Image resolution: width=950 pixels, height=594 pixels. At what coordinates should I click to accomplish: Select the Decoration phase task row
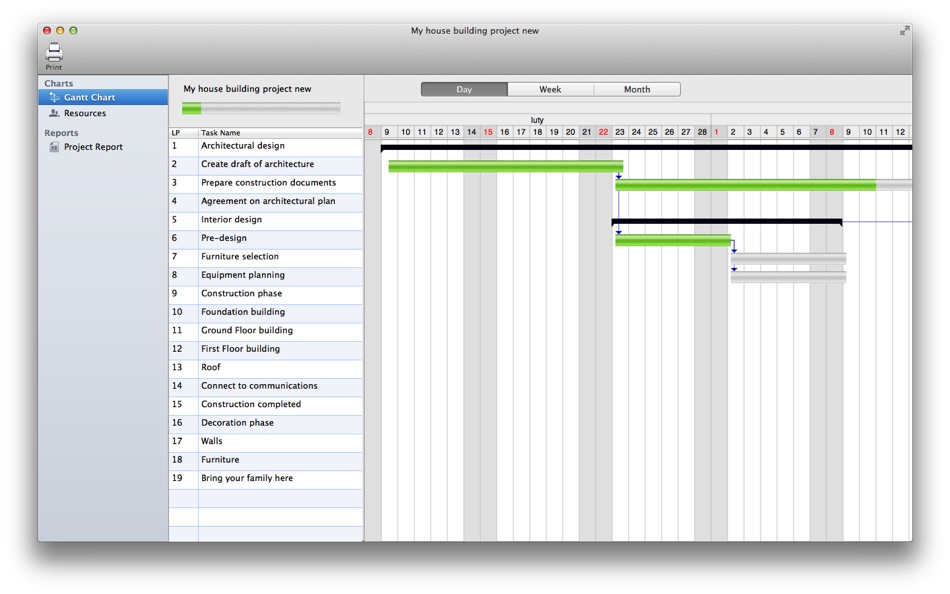(x=266, y=423)
